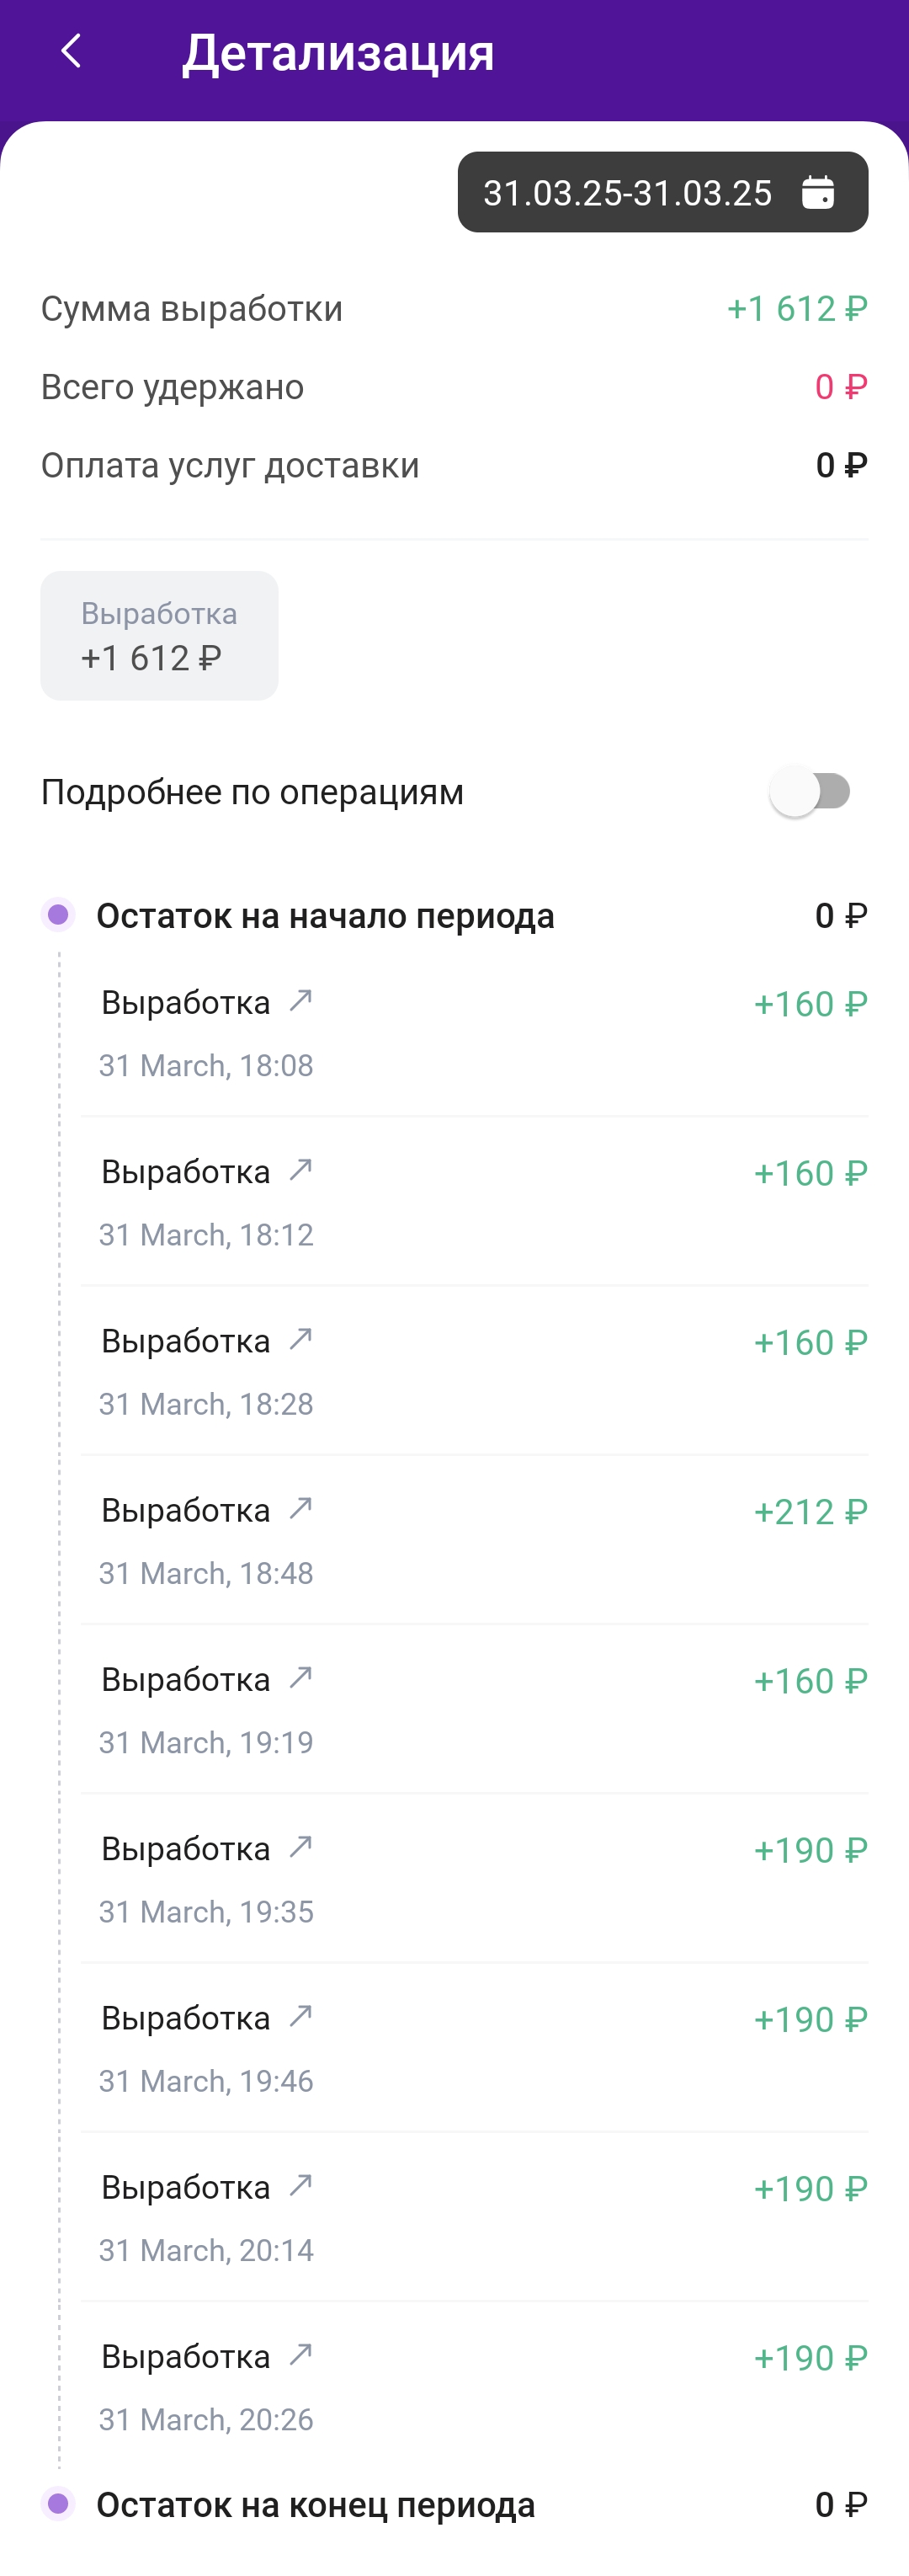Screen dimensions: 909x2576
Task: Open arrow icon for 18:12 earning
Action: [x=301, y=1170]
